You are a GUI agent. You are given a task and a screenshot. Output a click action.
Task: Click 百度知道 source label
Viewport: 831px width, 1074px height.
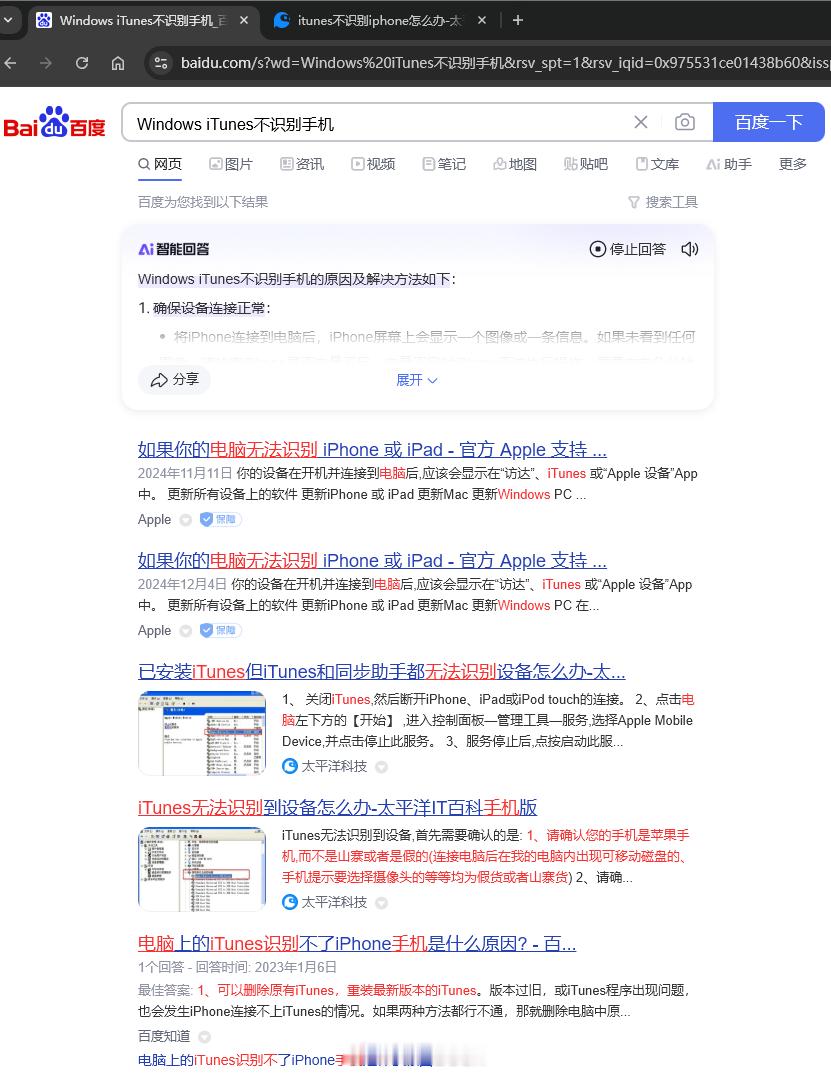coord(164,1036)
